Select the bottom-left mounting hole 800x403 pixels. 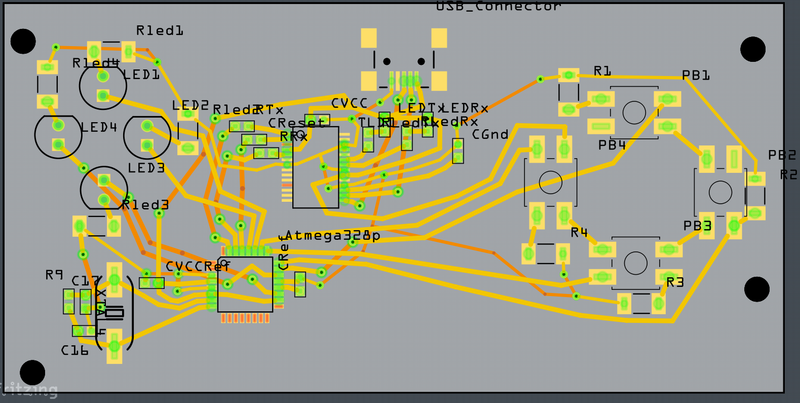32,371
